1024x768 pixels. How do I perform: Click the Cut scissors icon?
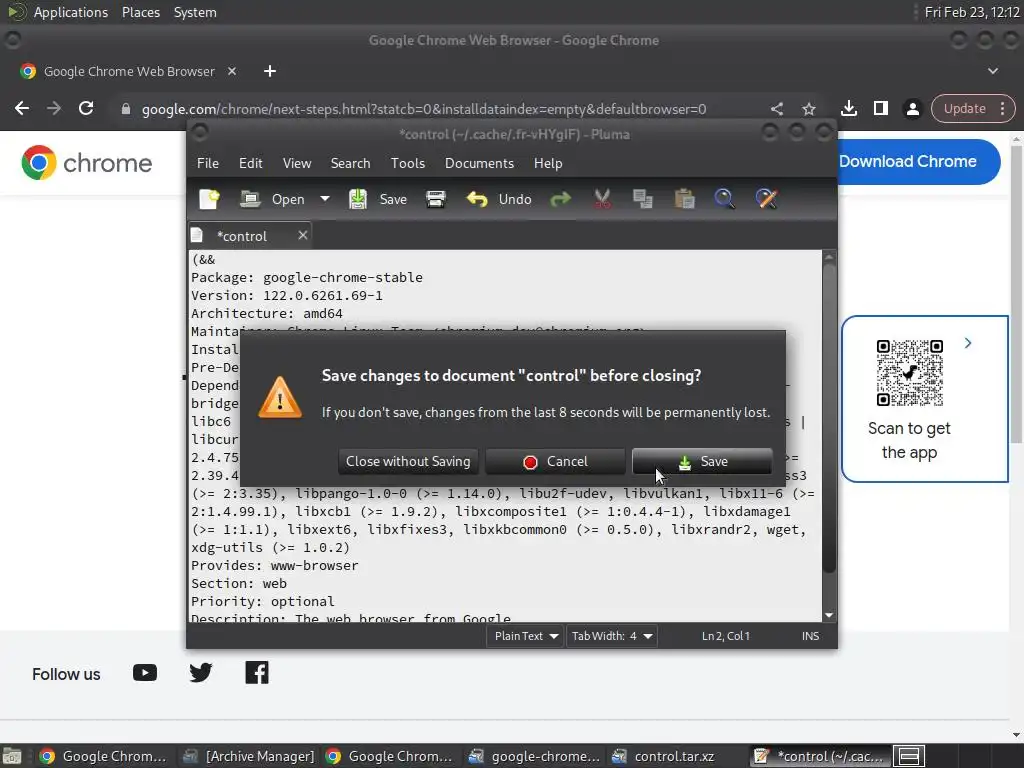602,199
